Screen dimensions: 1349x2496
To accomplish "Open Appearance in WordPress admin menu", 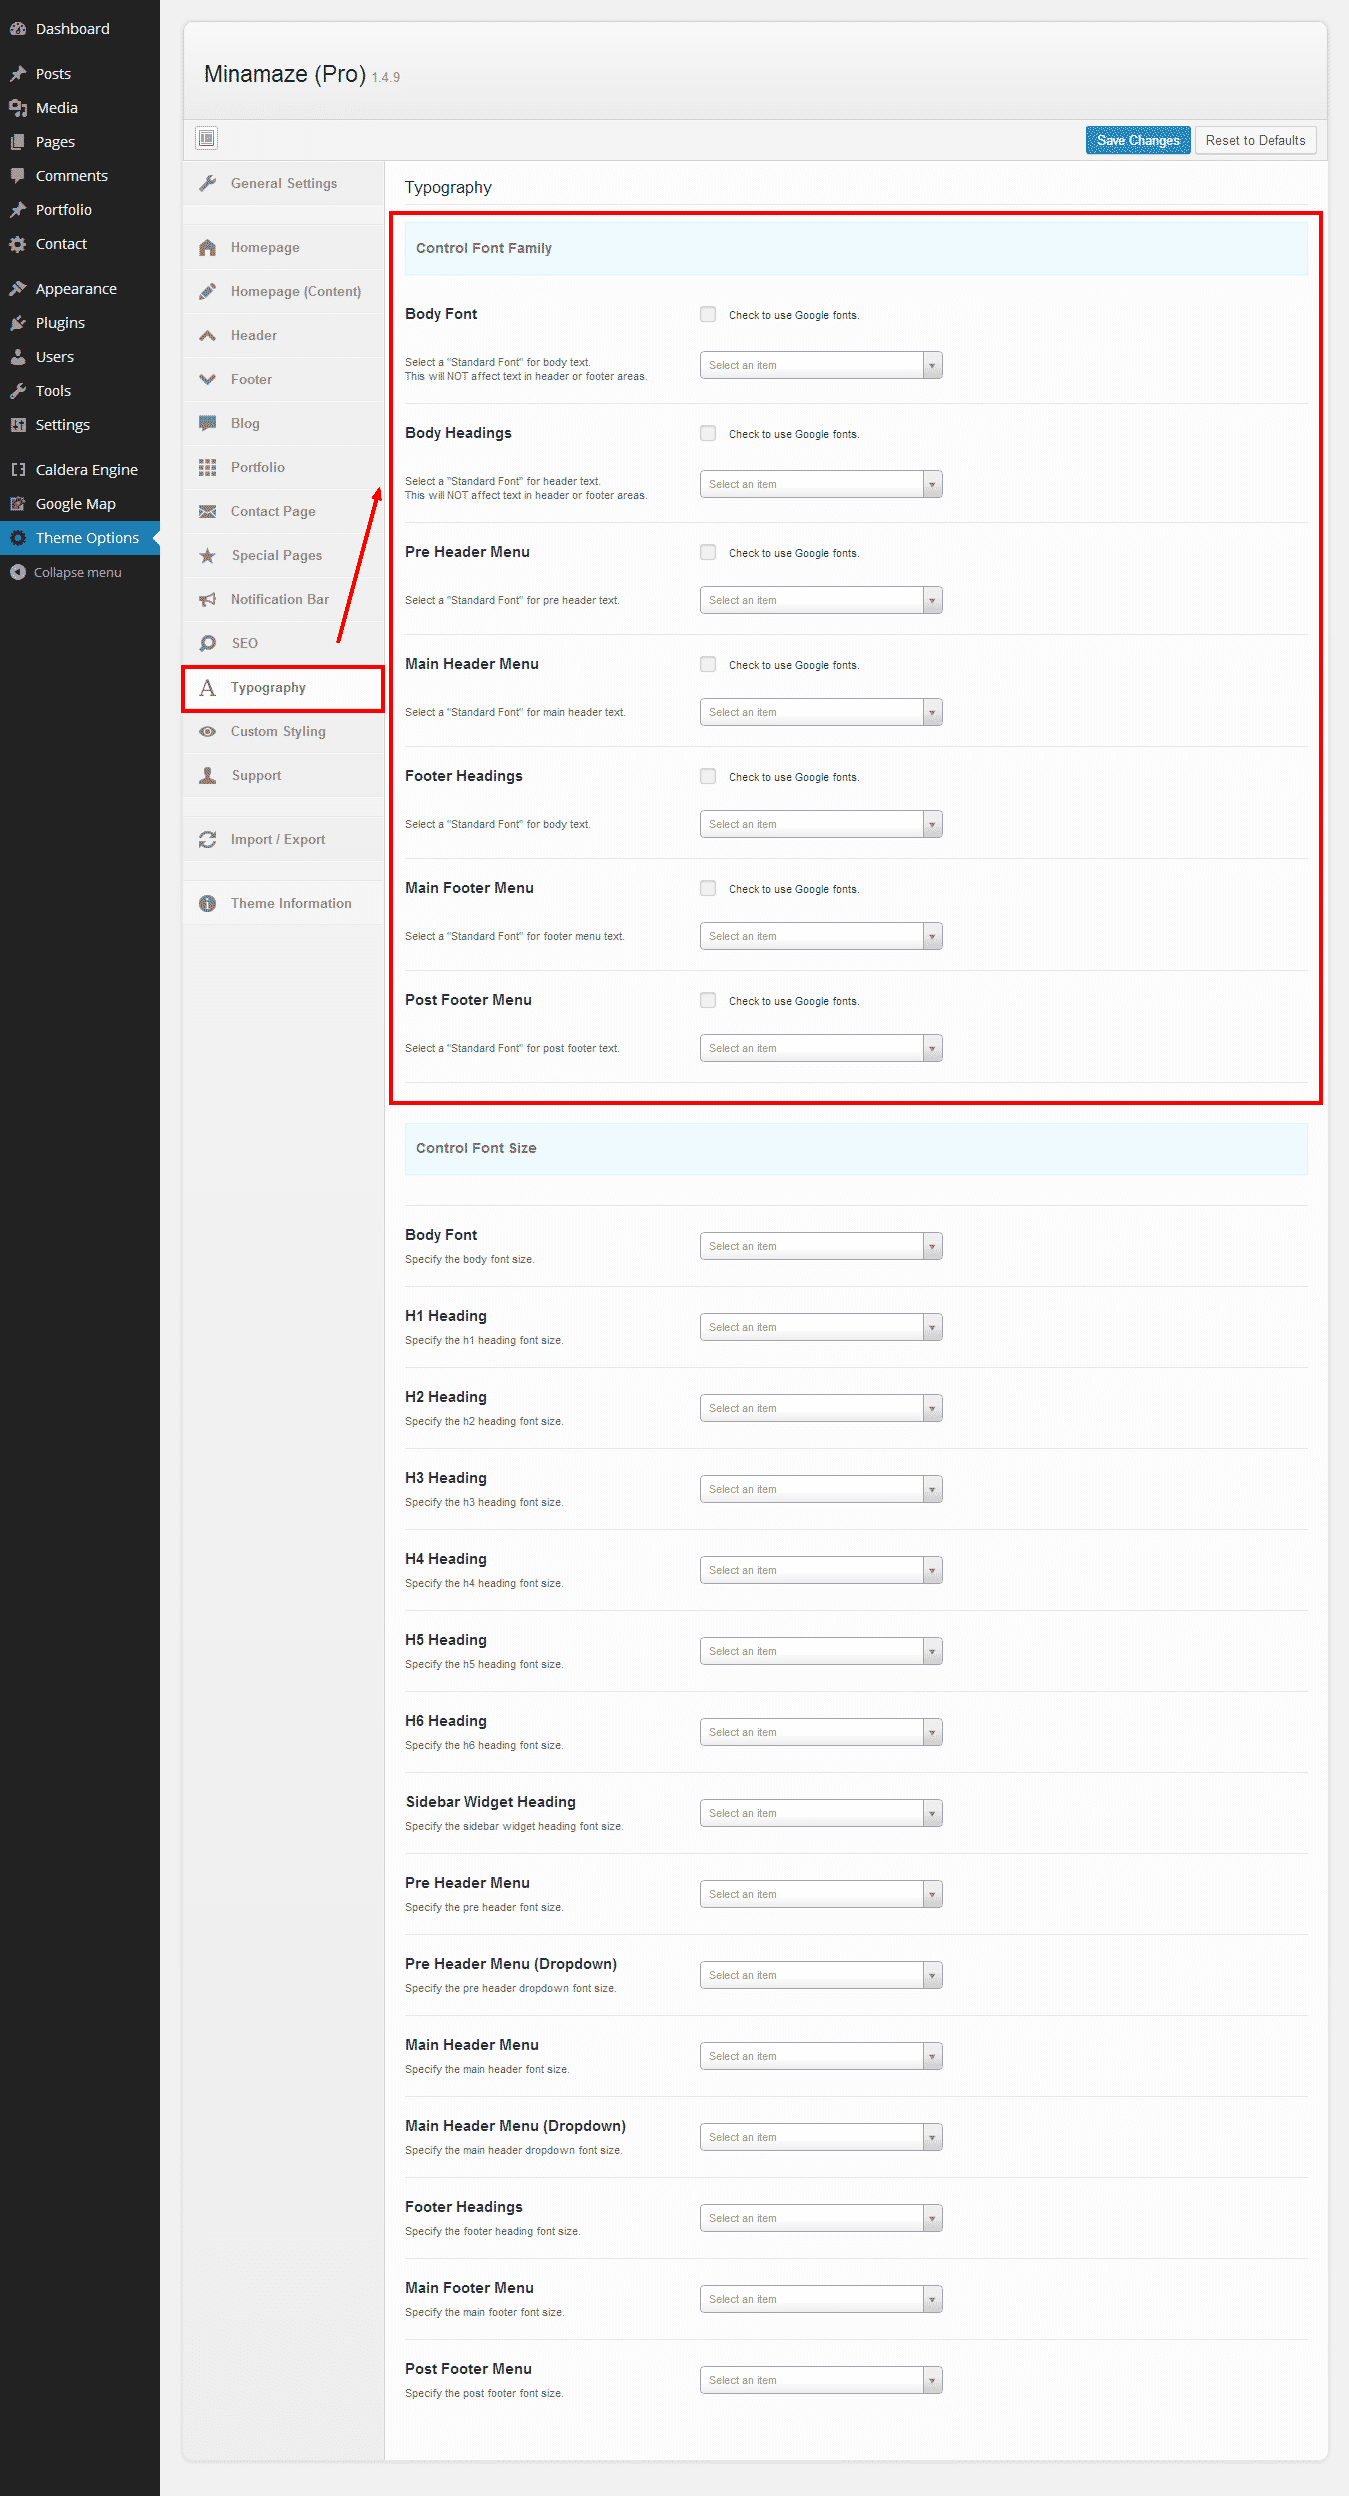I will pos(76,289).
